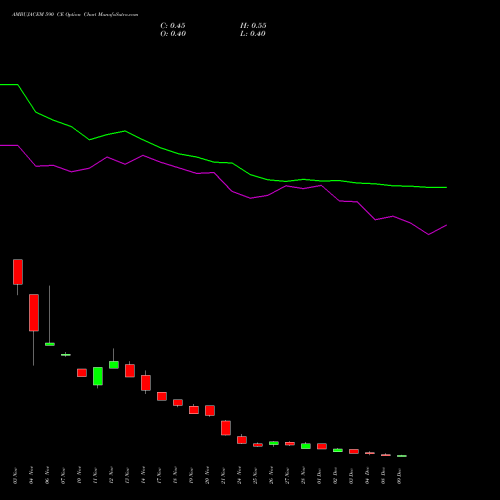
Task: Click the 08 Dec date axis label
Action: pos(384,476)
